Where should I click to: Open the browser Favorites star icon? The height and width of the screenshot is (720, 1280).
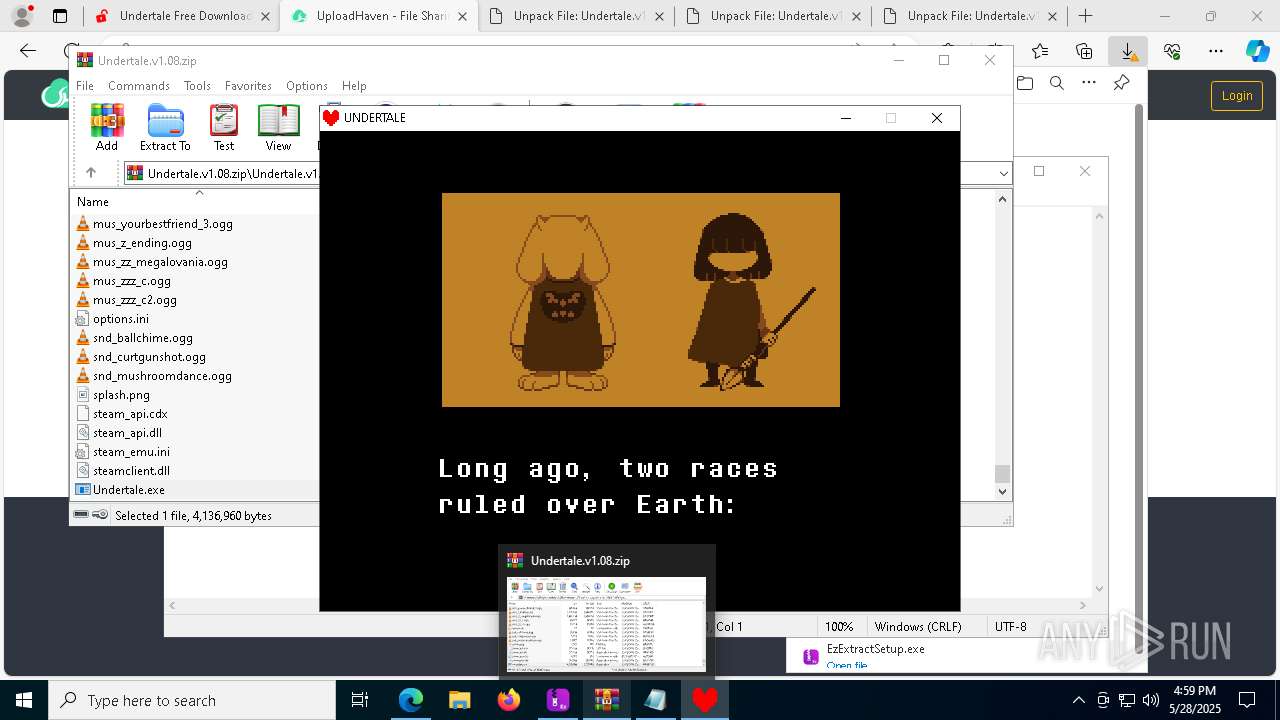pos(1040,51)
